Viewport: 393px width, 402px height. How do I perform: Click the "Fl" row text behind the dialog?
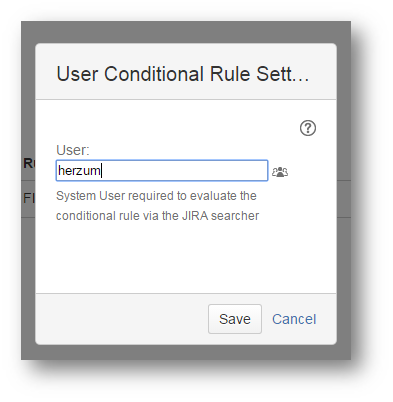29,199
